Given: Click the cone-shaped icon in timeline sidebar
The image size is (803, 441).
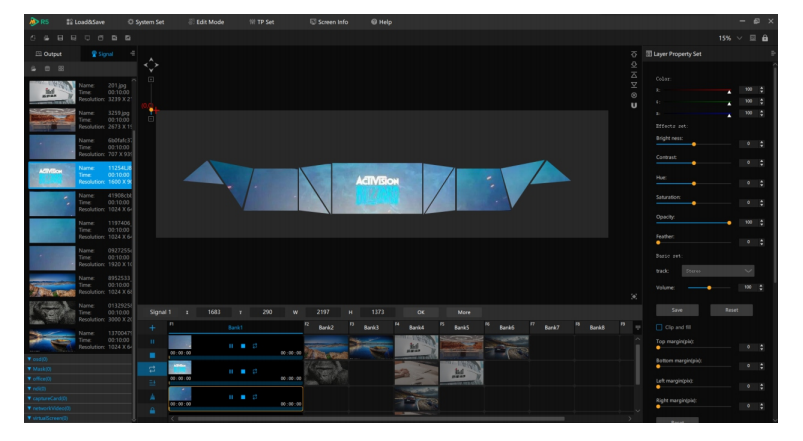Looking at the screenshot, I should (x=152, y=397).
